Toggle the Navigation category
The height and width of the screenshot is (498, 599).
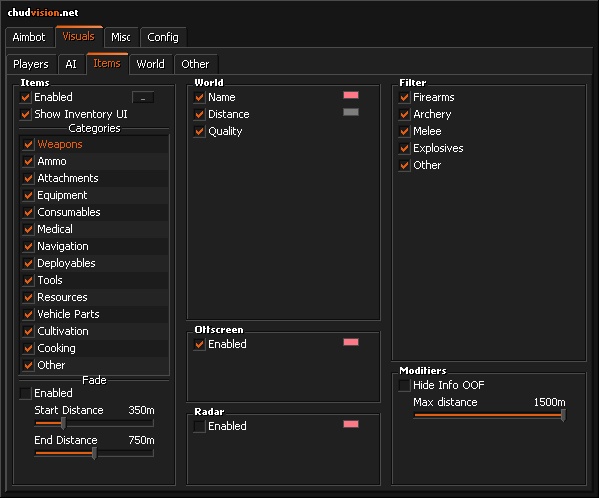28,246
